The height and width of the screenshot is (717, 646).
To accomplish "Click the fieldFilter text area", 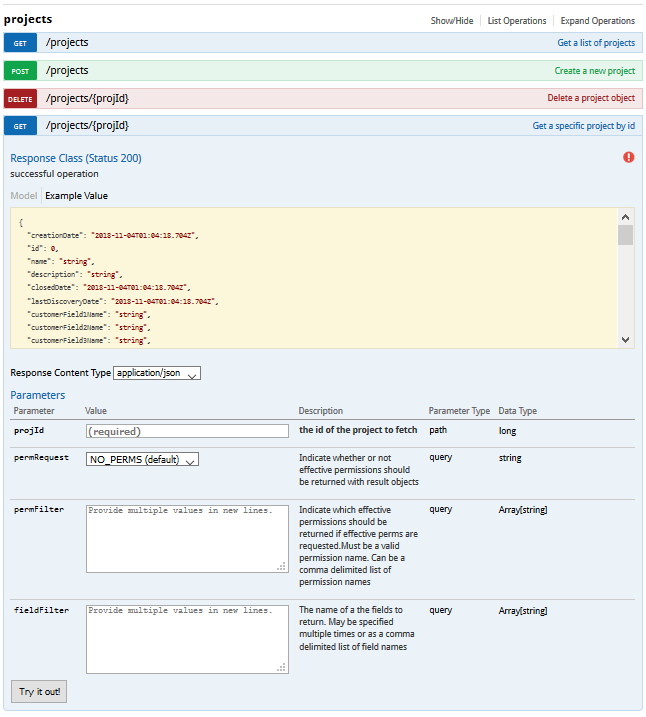I will pyautogui.click(x=187, y=638).
